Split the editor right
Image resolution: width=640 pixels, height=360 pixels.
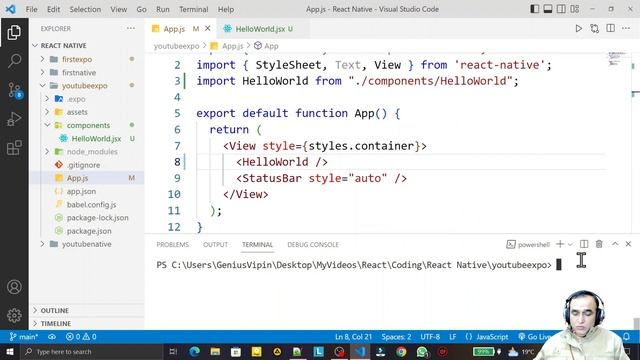[x=610, y=28]
